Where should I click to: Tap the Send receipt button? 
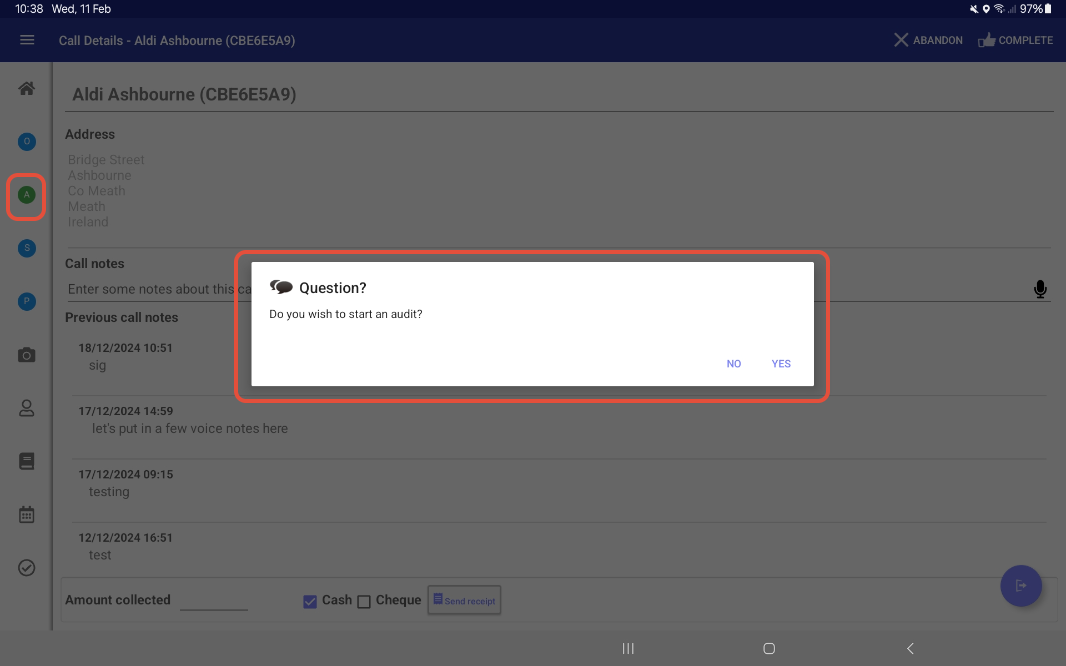click(464, 600)
